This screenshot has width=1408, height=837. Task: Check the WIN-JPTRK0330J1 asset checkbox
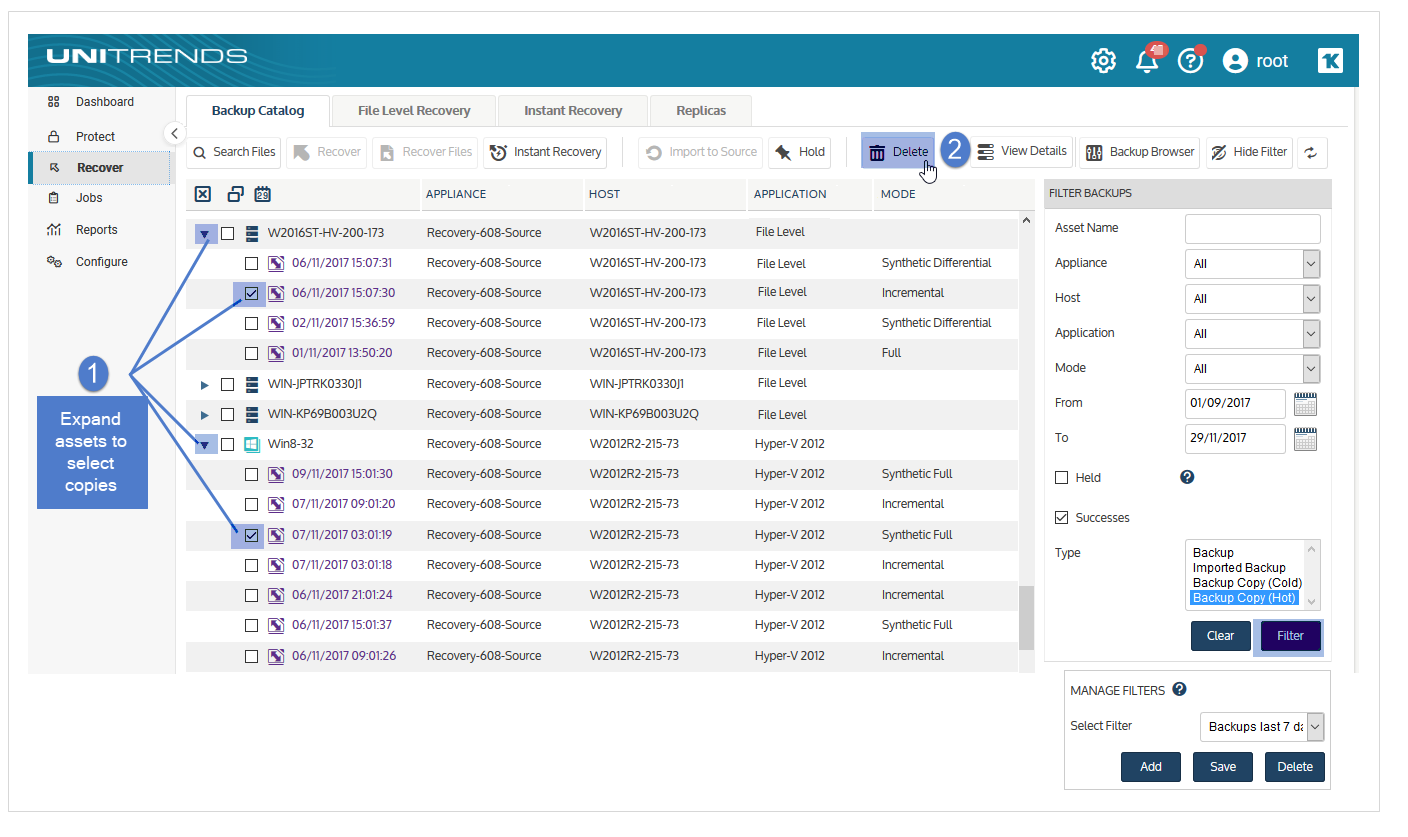[228, 384]
